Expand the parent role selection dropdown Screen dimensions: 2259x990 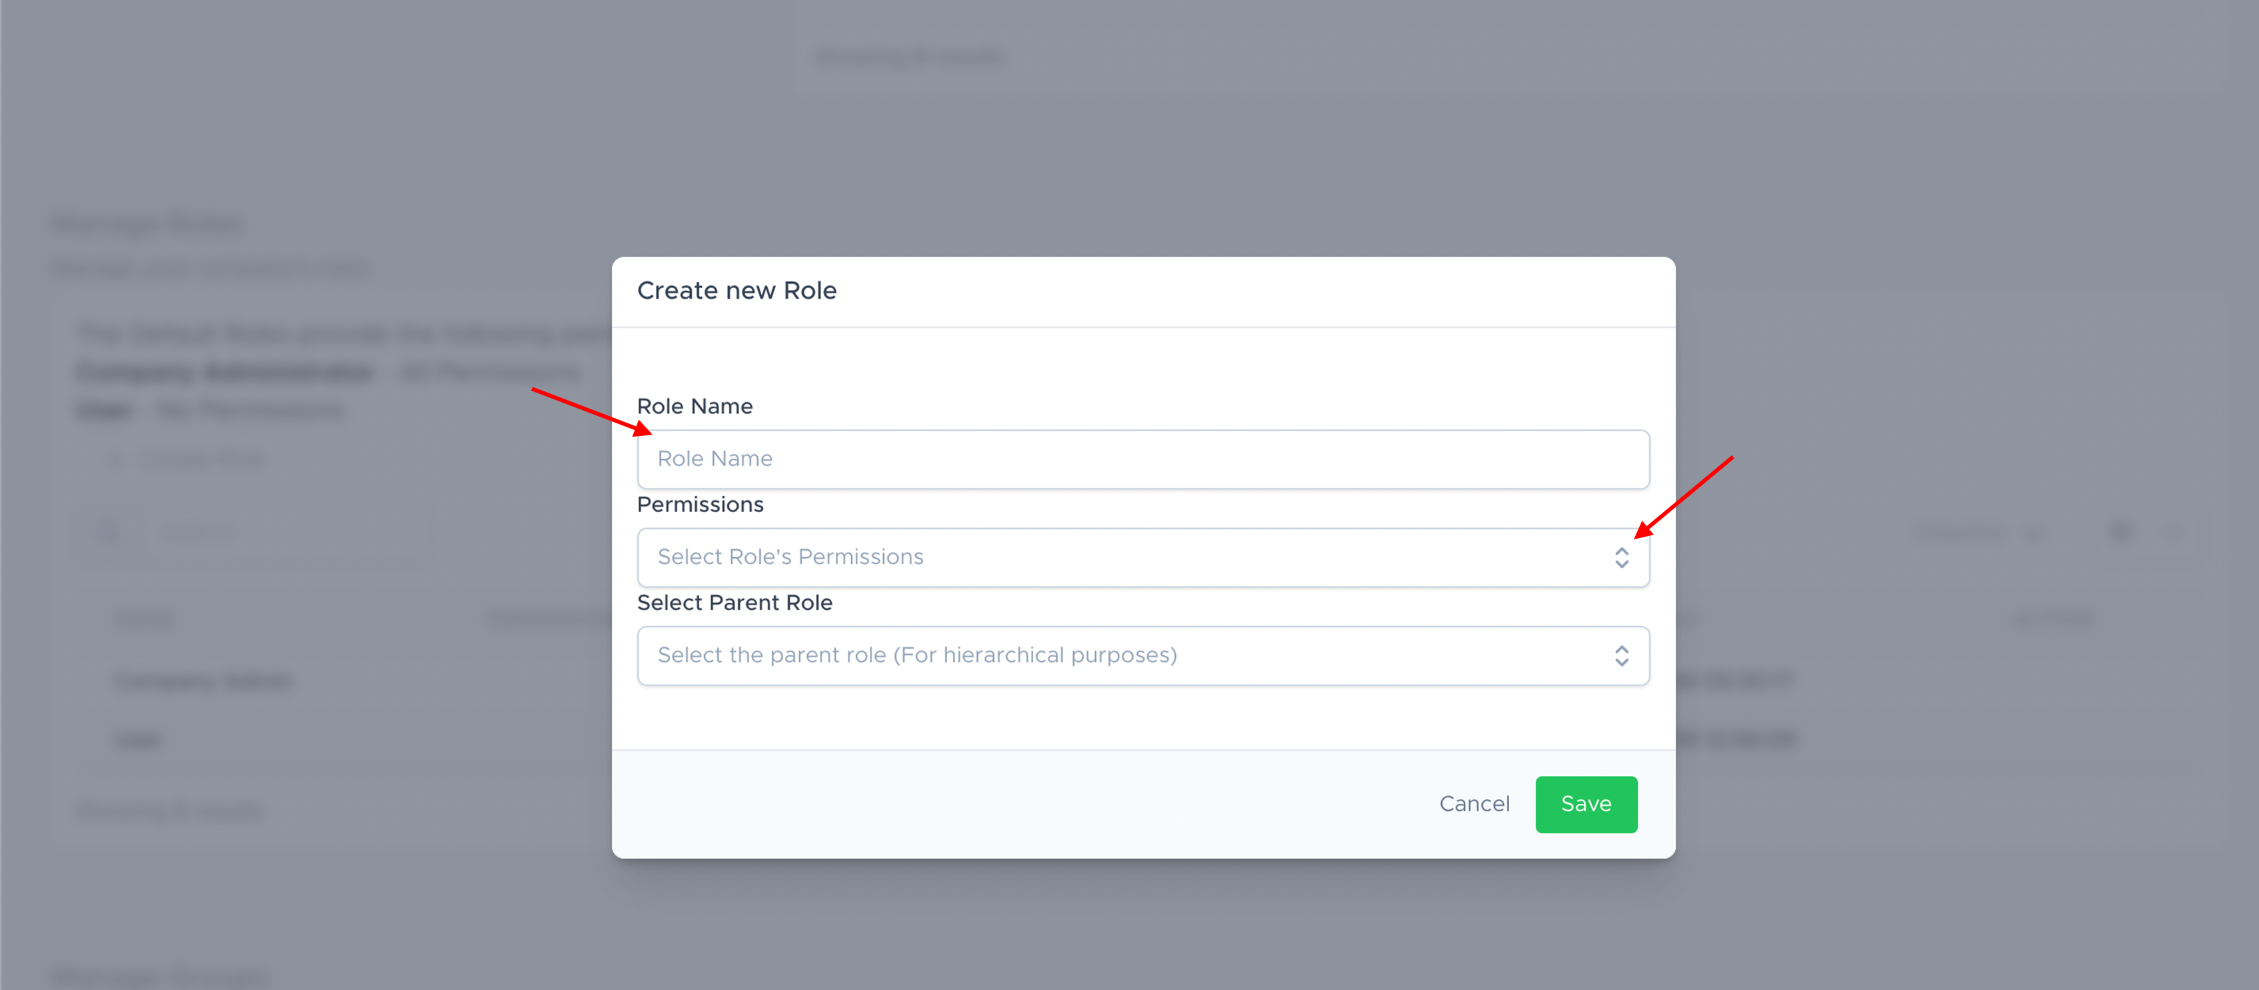click(x=1142, y=655)
